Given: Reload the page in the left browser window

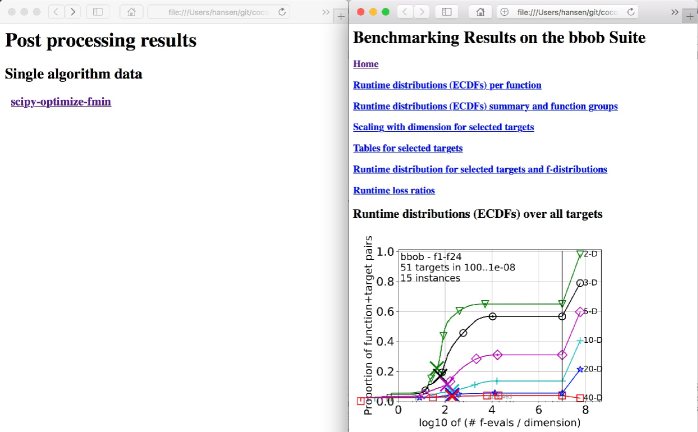Looking at the screenshot, I should coord(283,11).
